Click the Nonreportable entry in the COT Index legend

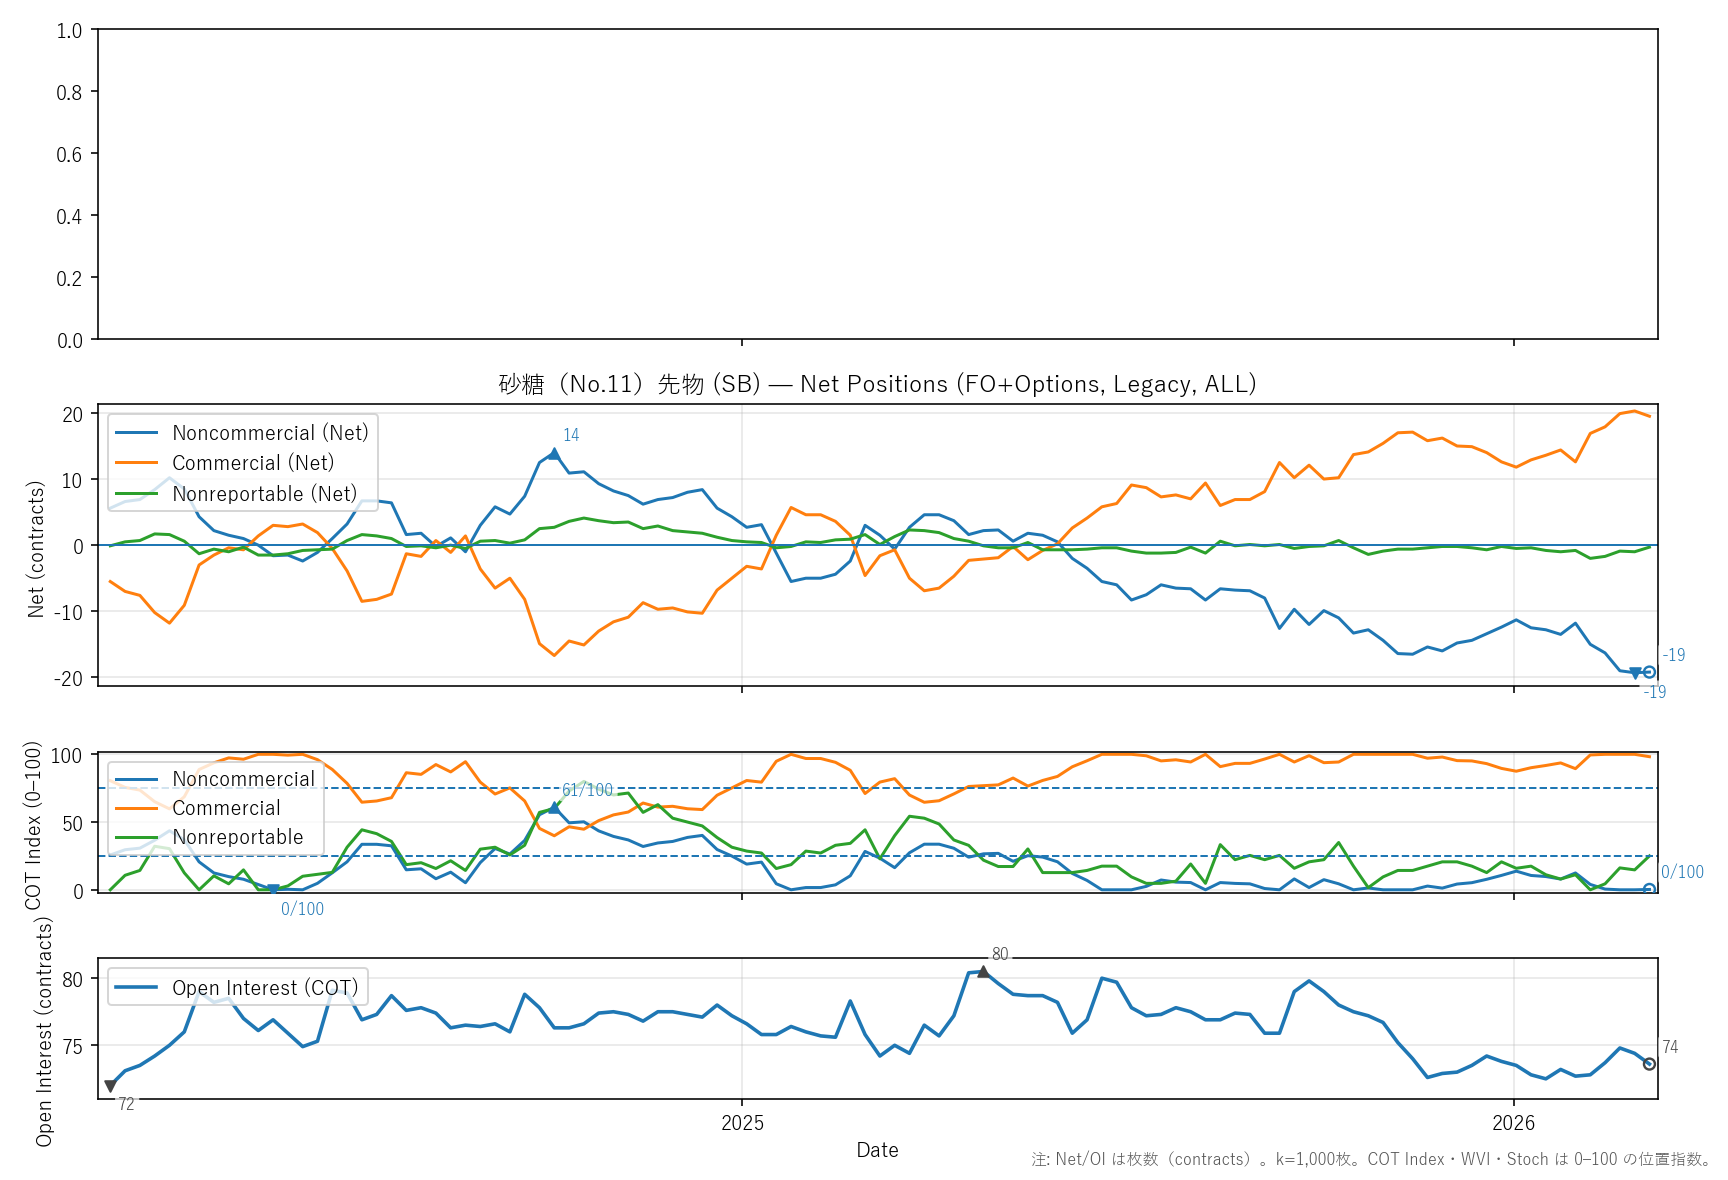click(x=237, y=837)
